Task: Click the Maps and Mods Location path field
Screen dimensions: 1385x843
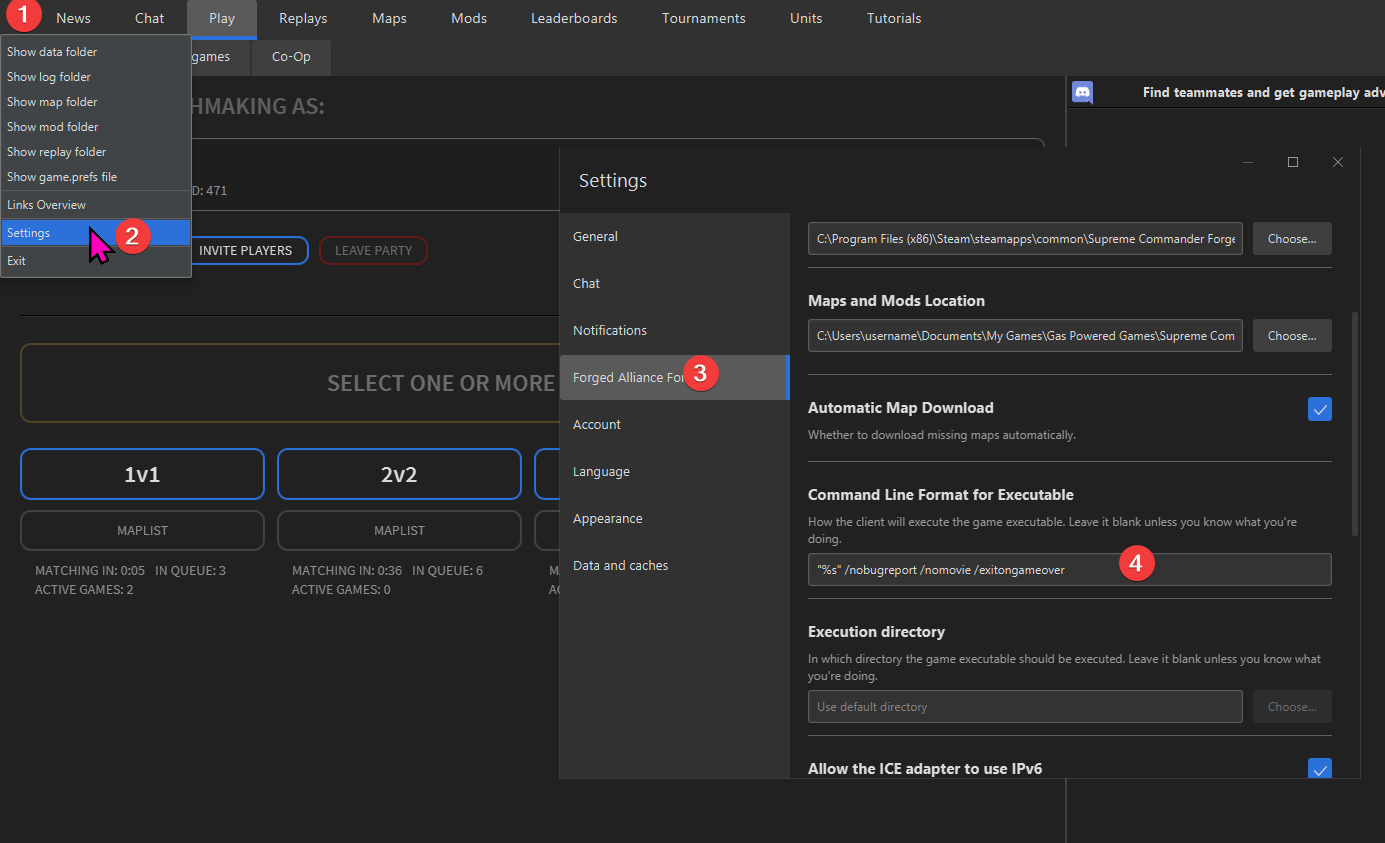Action: [1025, 336]
